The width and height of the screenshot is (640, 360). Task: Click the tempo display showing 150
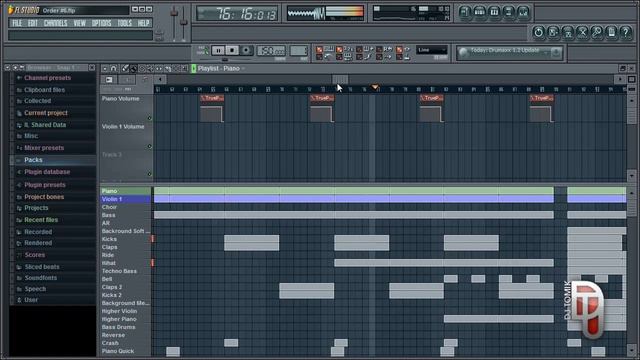pos(271,51)
